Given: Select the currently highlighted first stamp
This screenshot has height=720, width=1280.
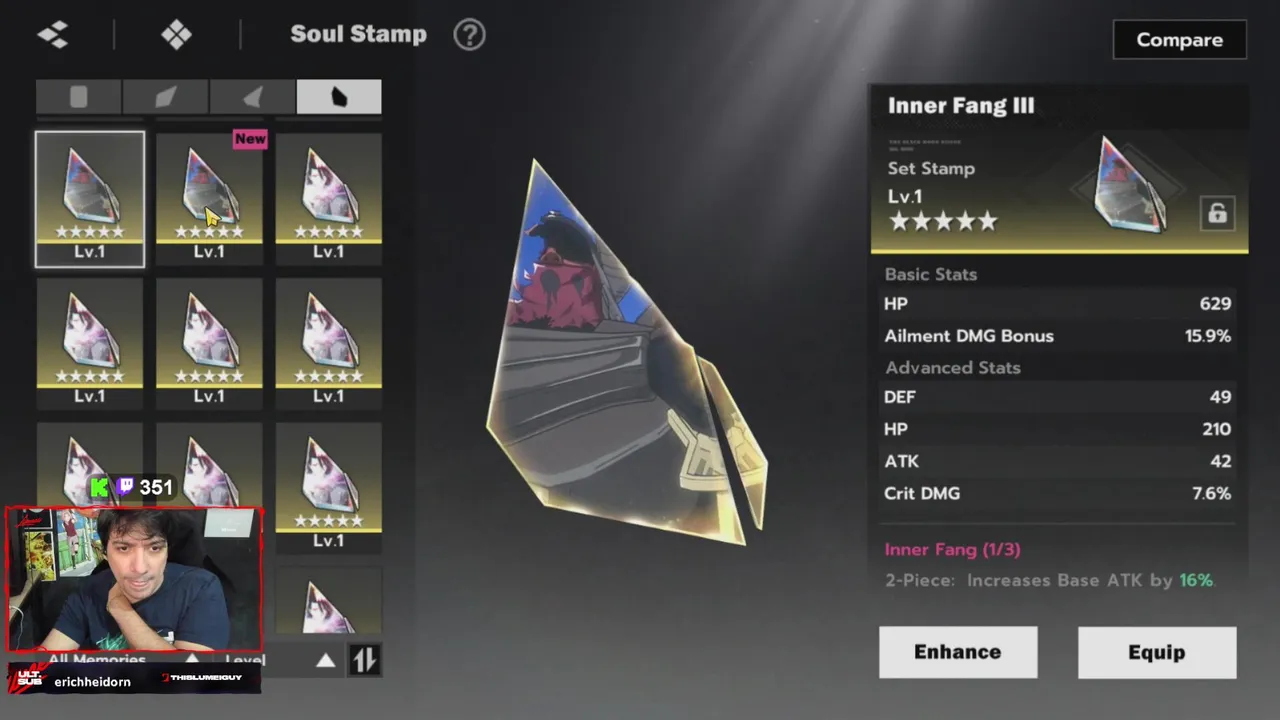Looking at the screenshot, I should click(90, 199).
